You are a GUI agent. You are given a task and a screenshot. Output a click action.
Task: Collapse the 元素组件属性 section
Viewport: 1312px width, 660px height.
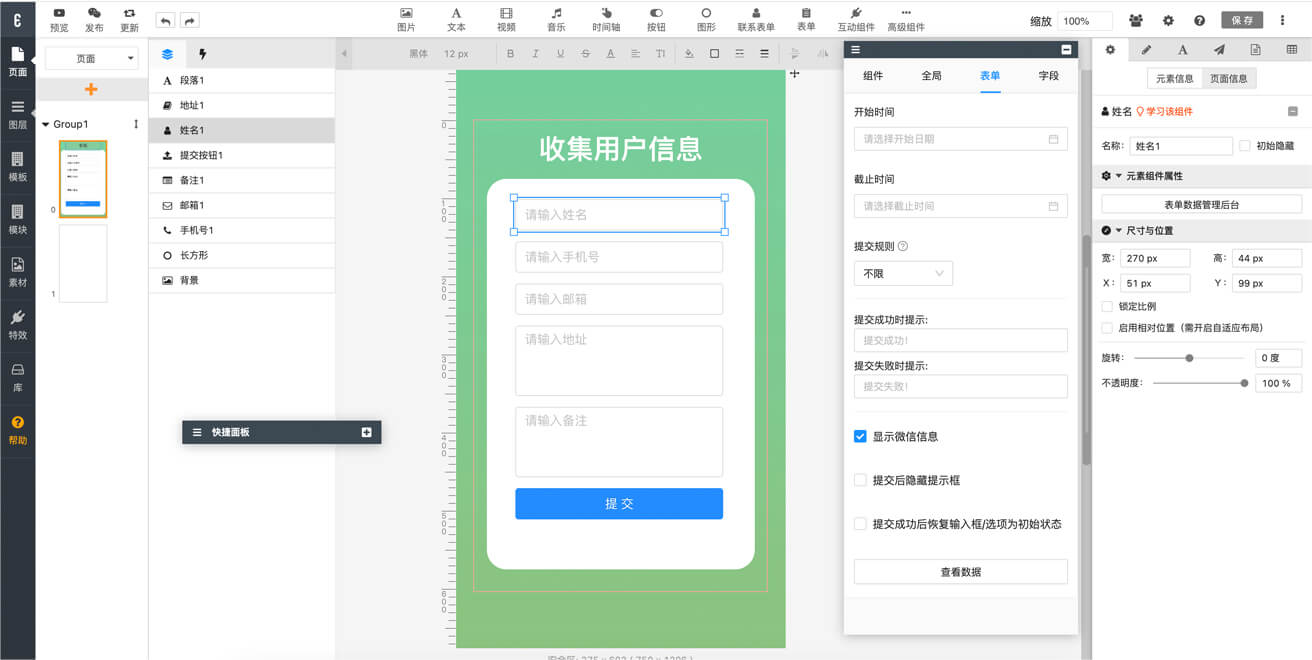(1119, 176)
